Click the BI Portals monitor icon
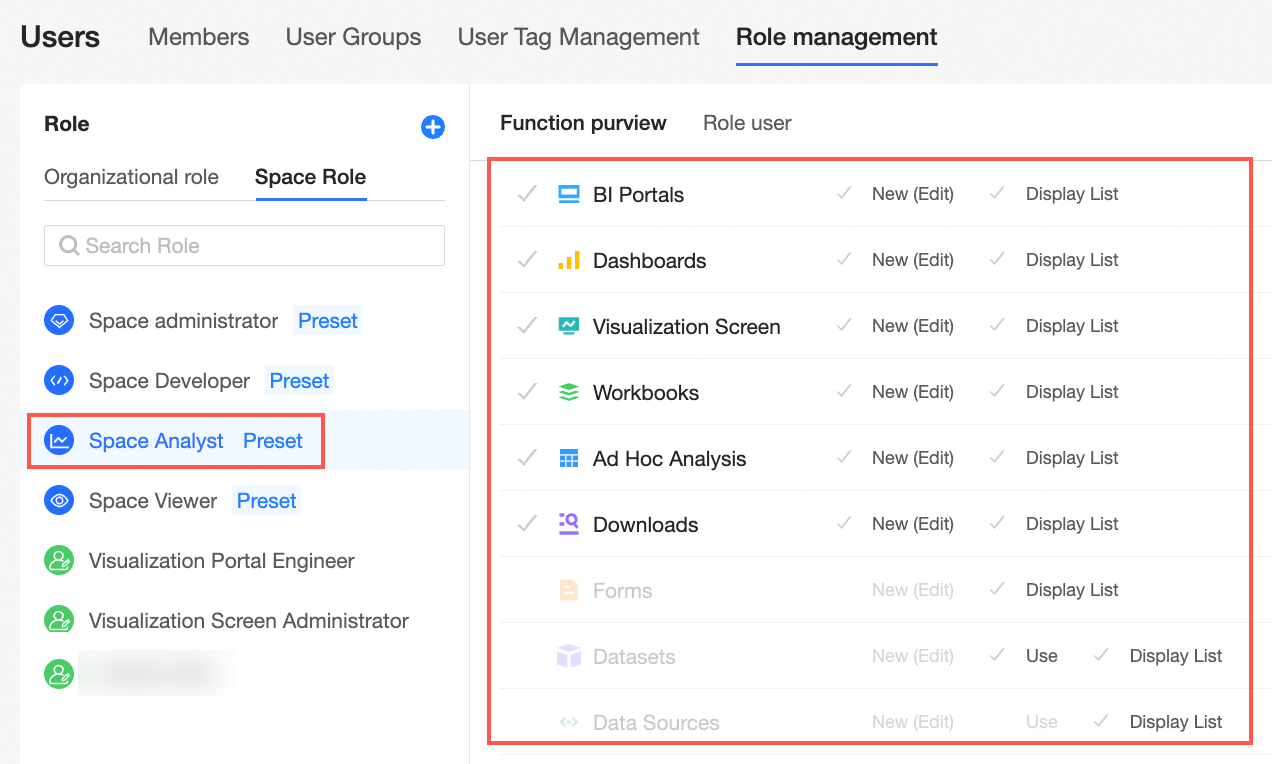 point(568,194)
